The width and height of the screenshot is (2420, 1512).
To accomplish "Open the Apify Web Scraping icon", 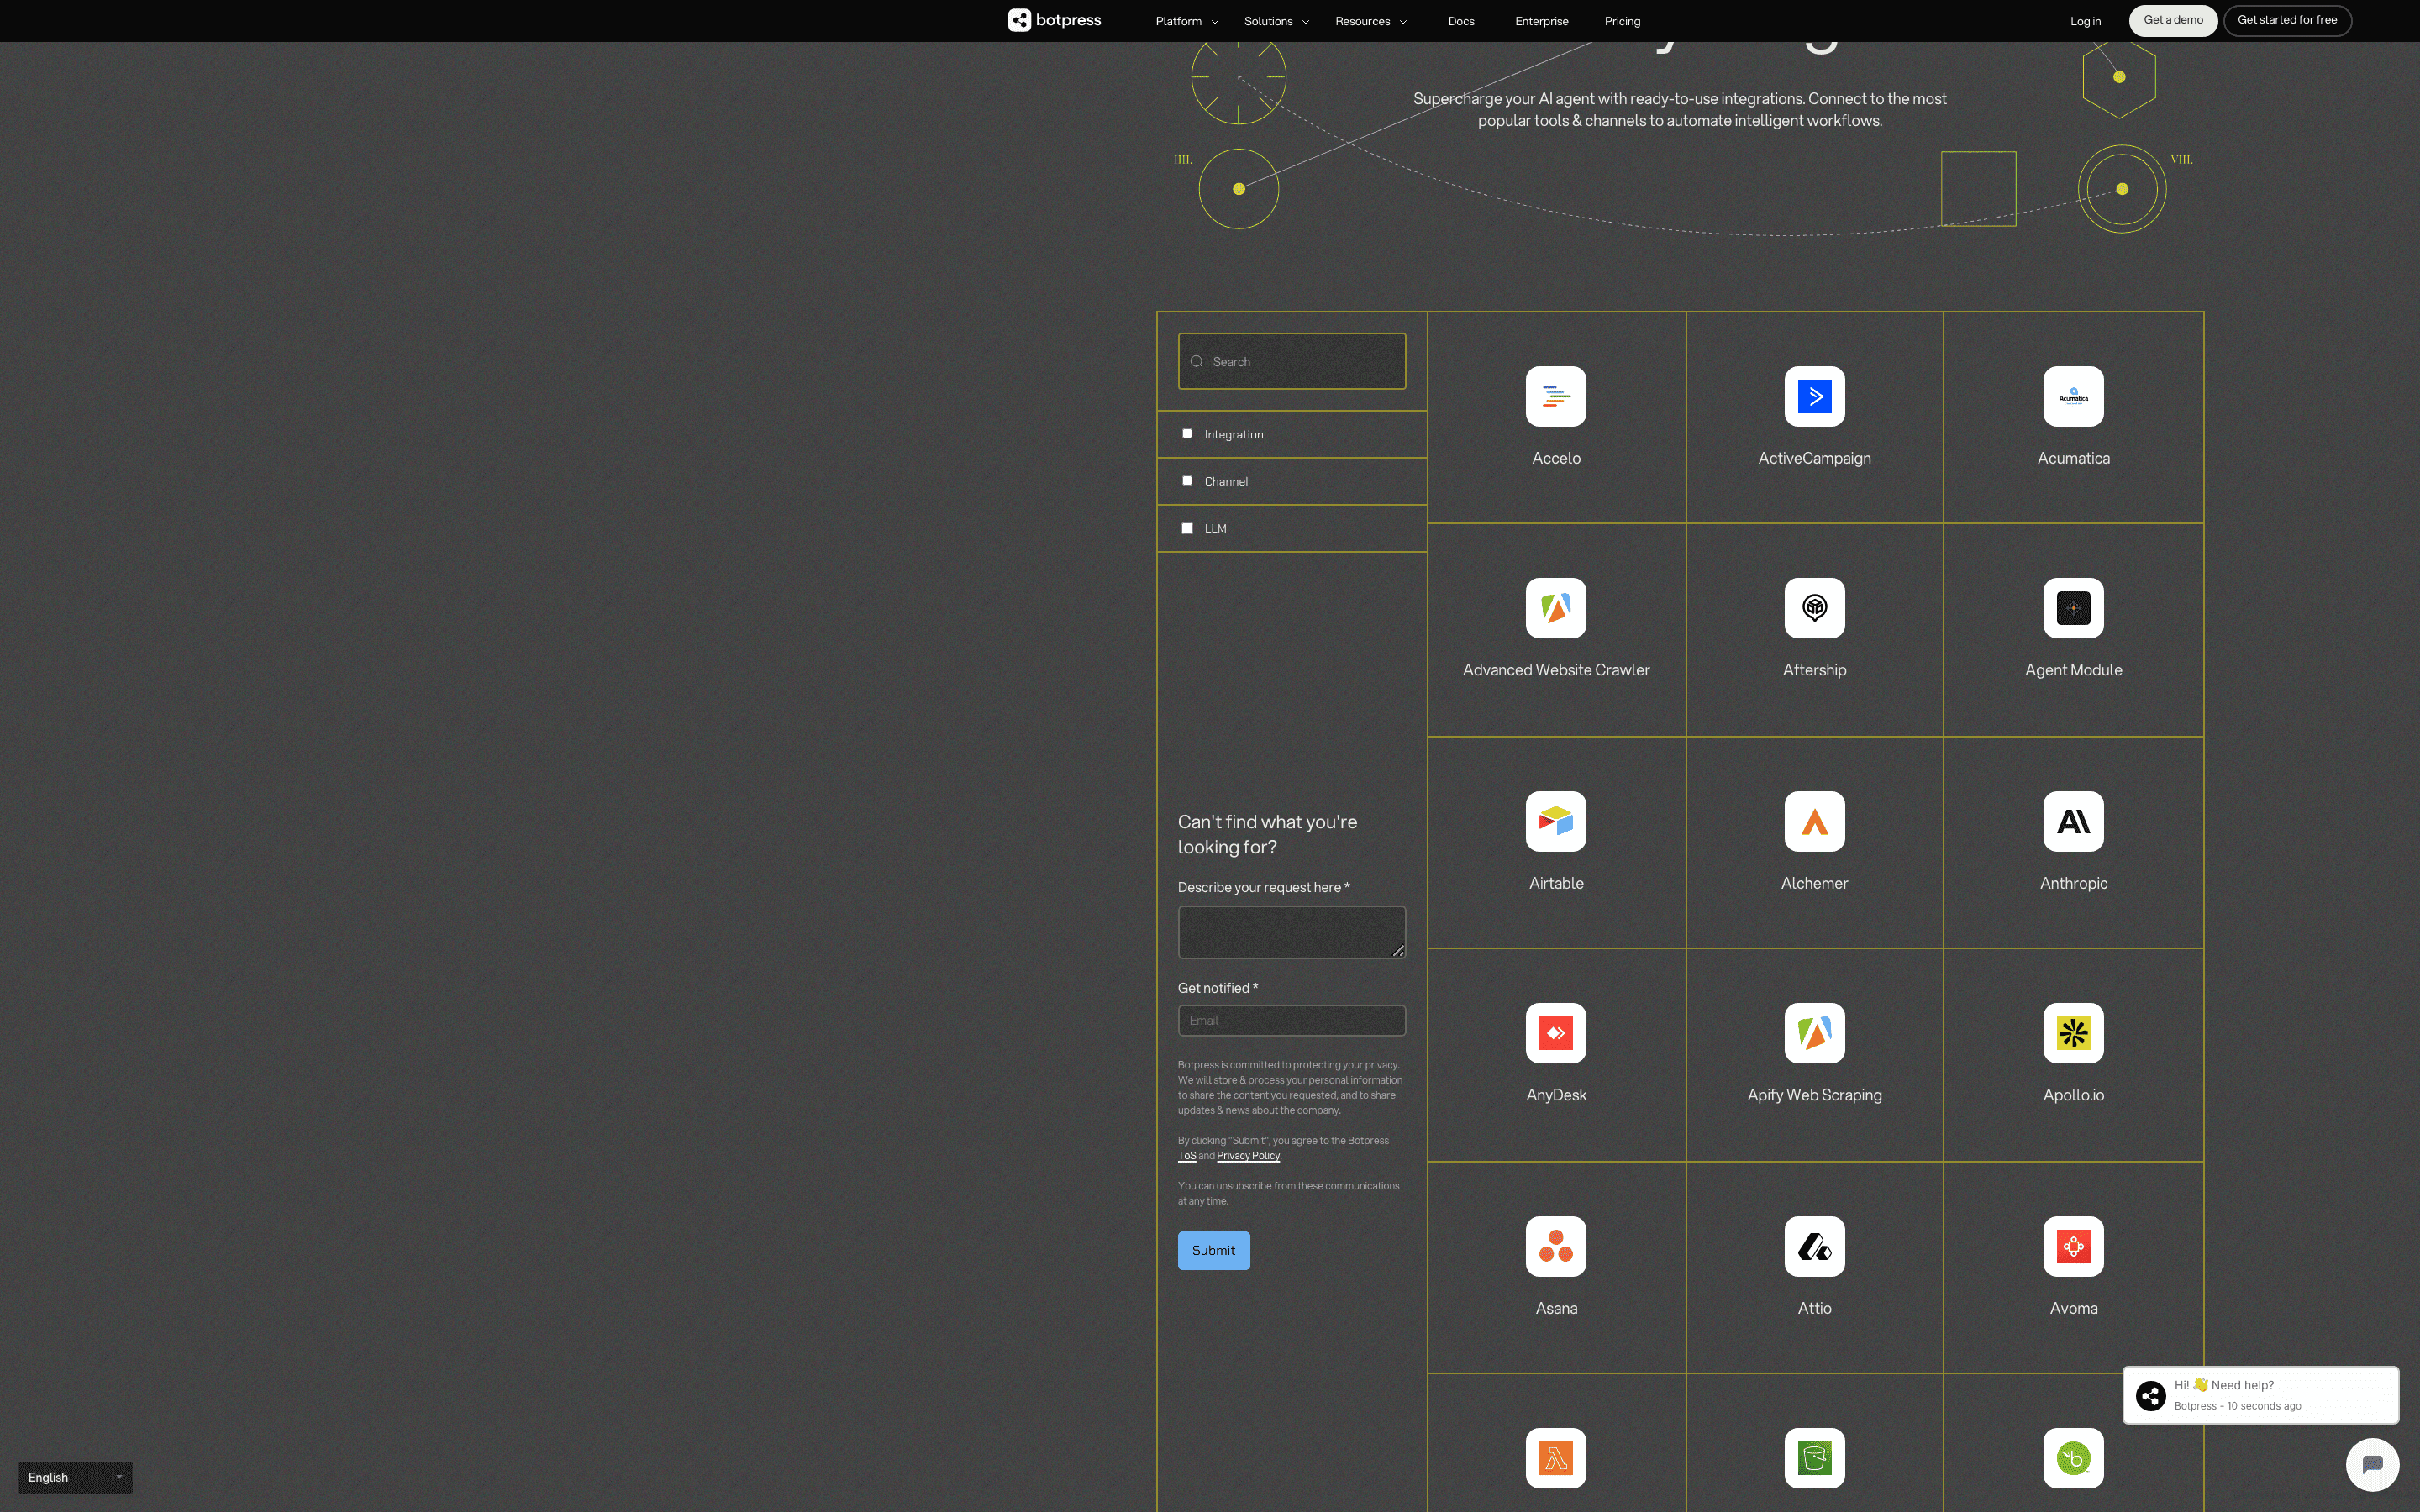I will click(x=1814, y=1033).
